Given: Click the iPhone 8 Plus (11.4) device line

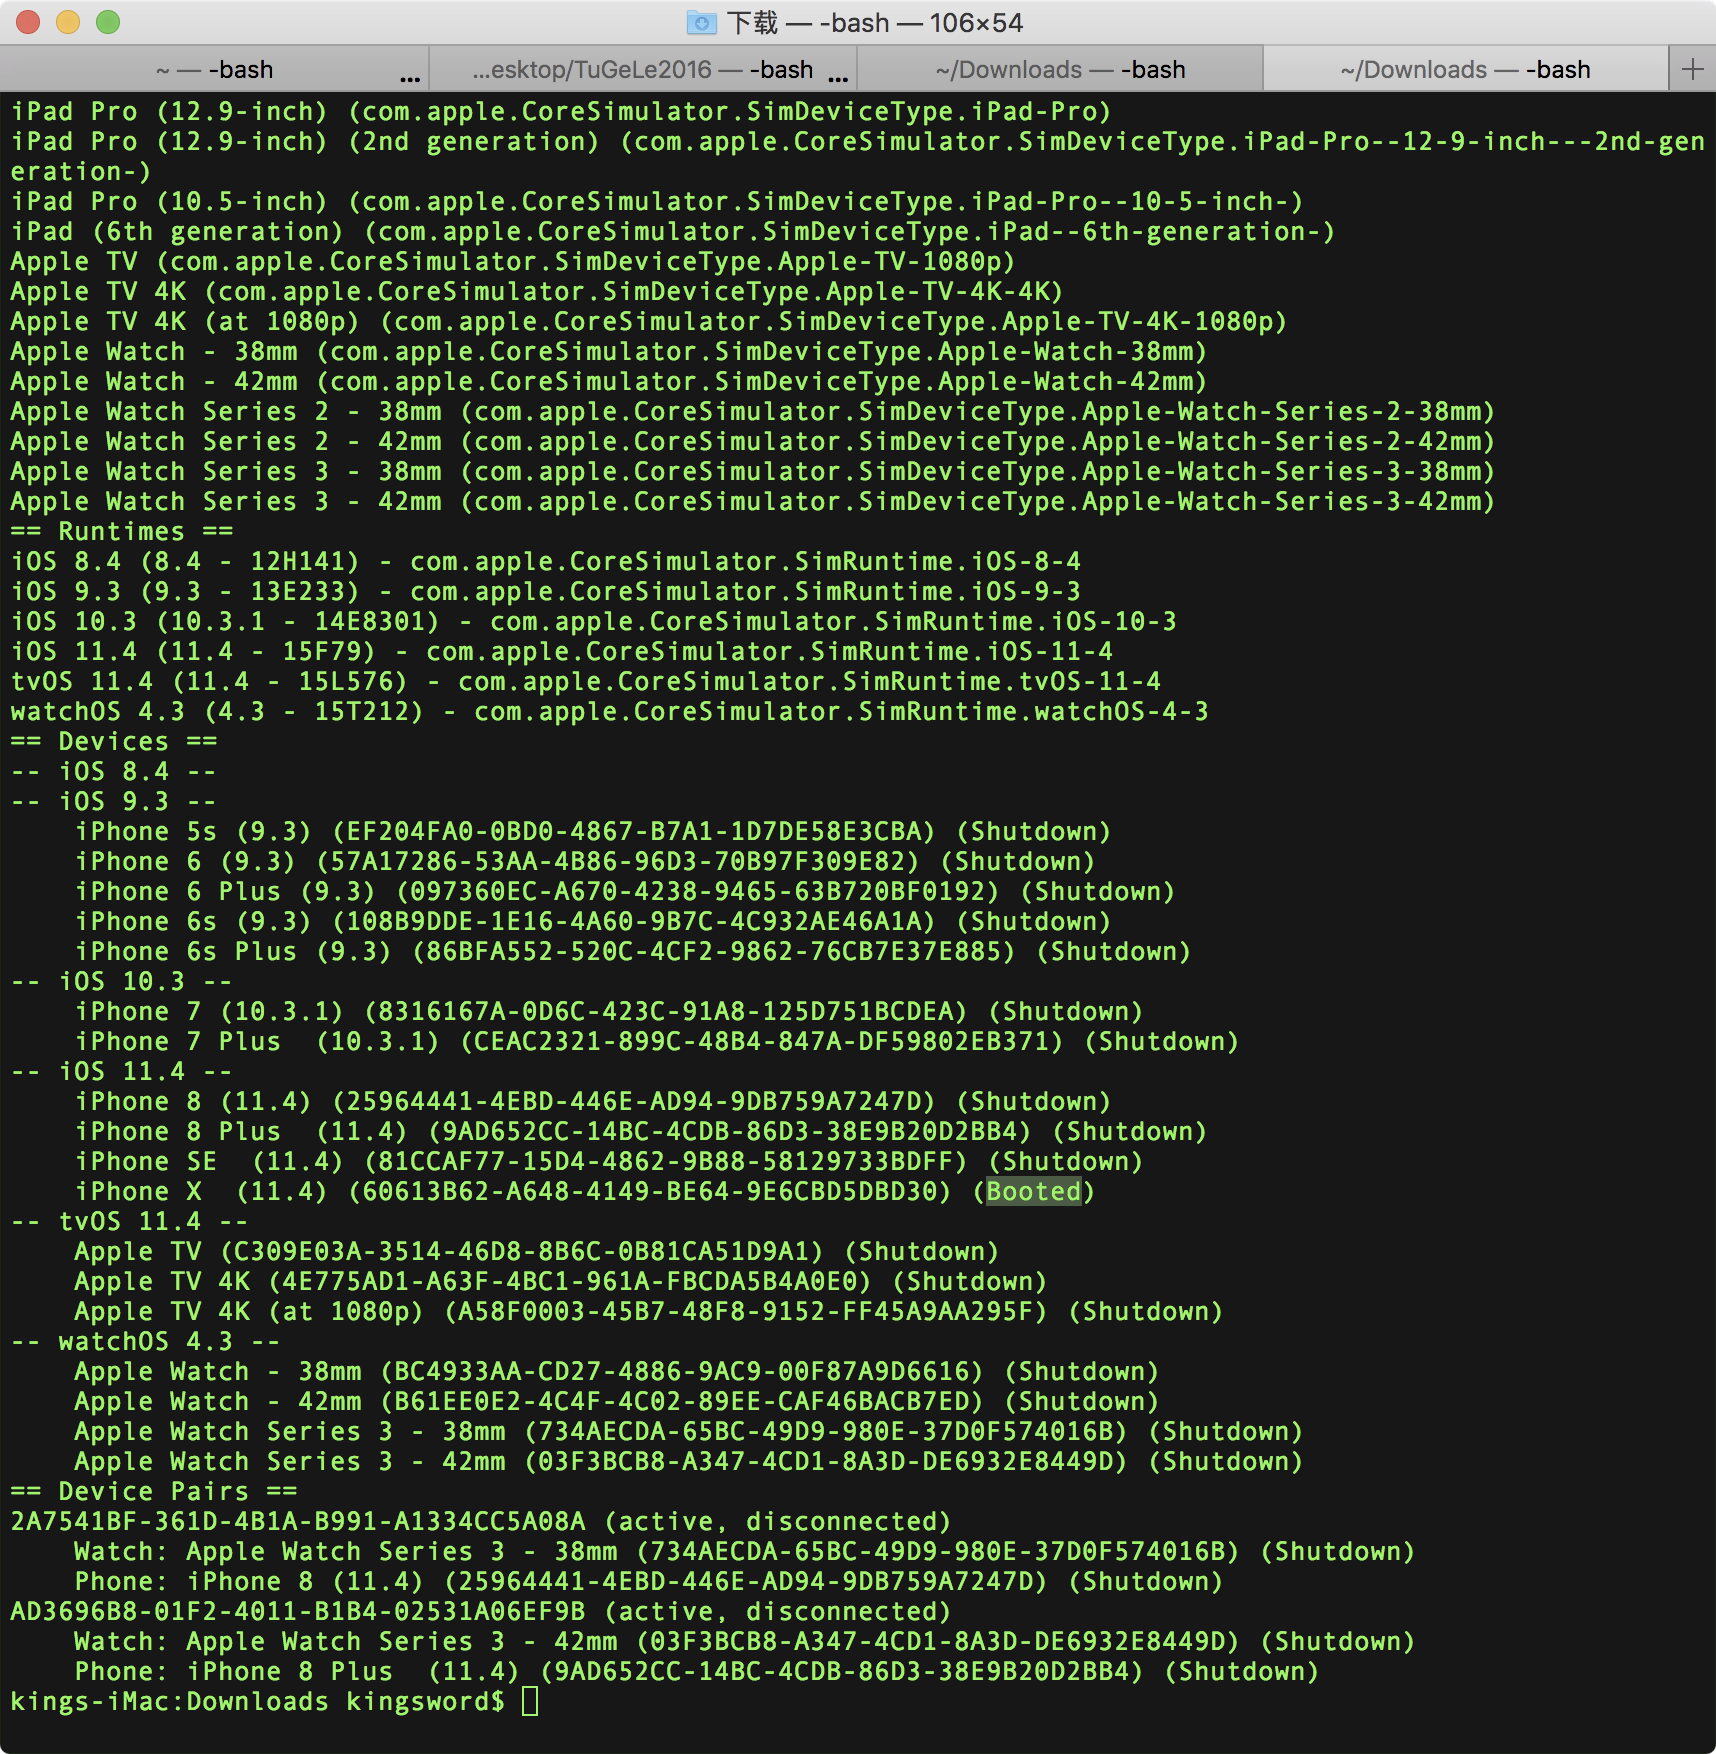Looking at the screenshot, I should [x=641, y=1131].
